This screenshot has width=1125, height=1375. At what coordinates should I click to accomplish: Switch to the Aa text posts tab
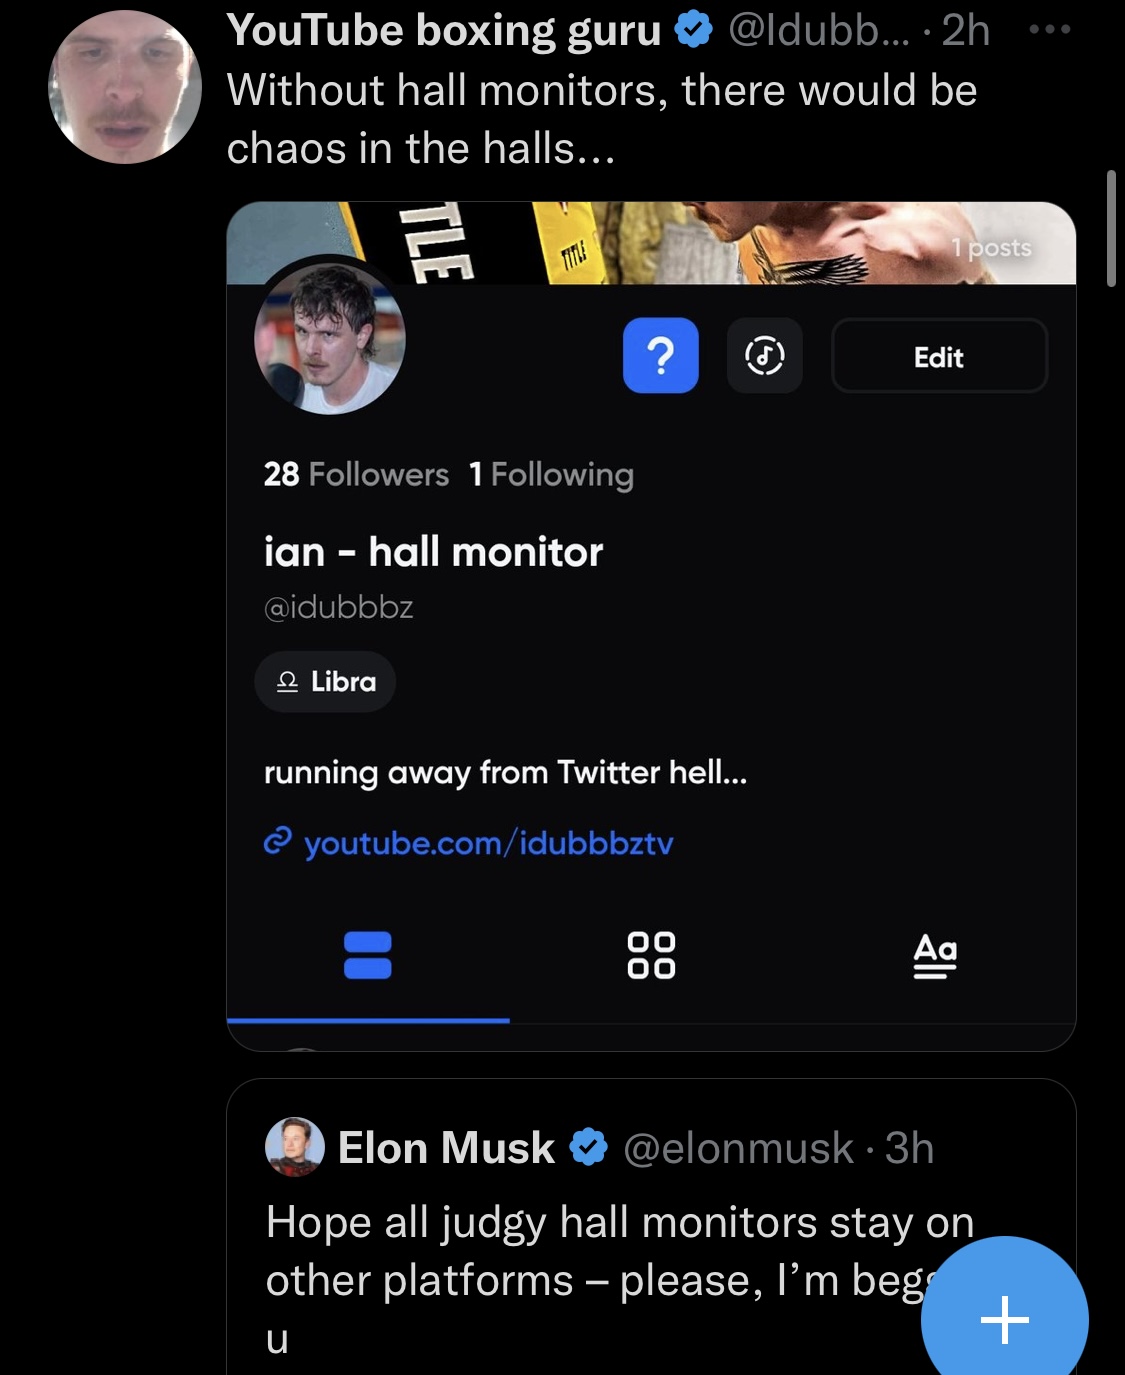point(935,955)
